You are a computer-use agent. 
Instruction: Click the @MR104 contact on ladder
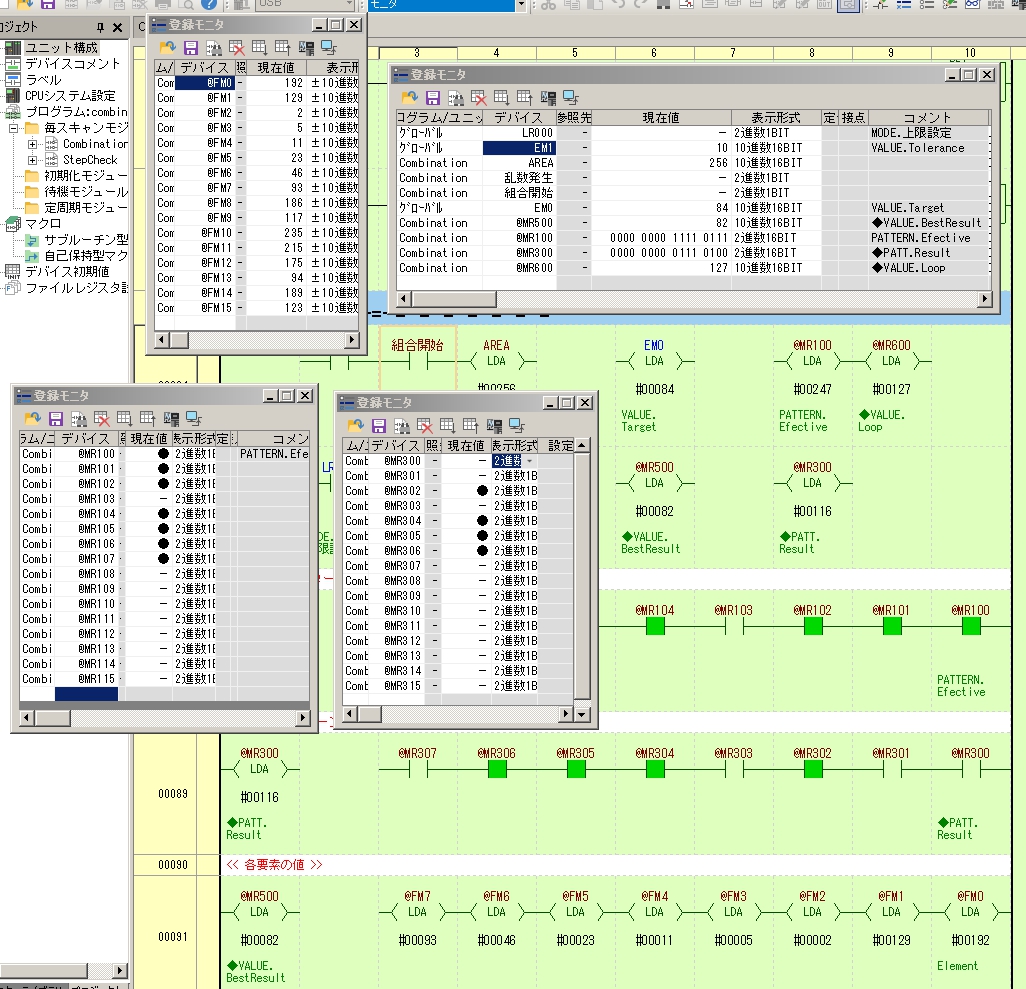(655, 626)
